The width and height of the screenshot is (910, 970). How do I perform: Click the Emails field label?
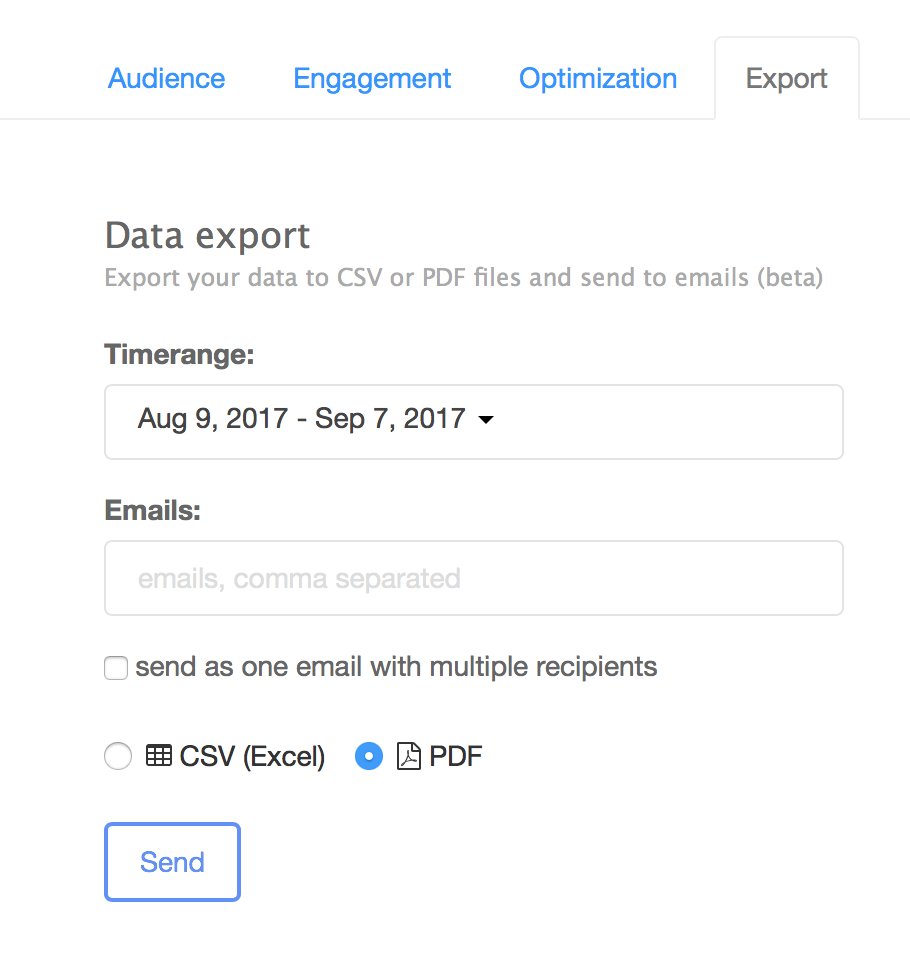[x=153, y=511]
